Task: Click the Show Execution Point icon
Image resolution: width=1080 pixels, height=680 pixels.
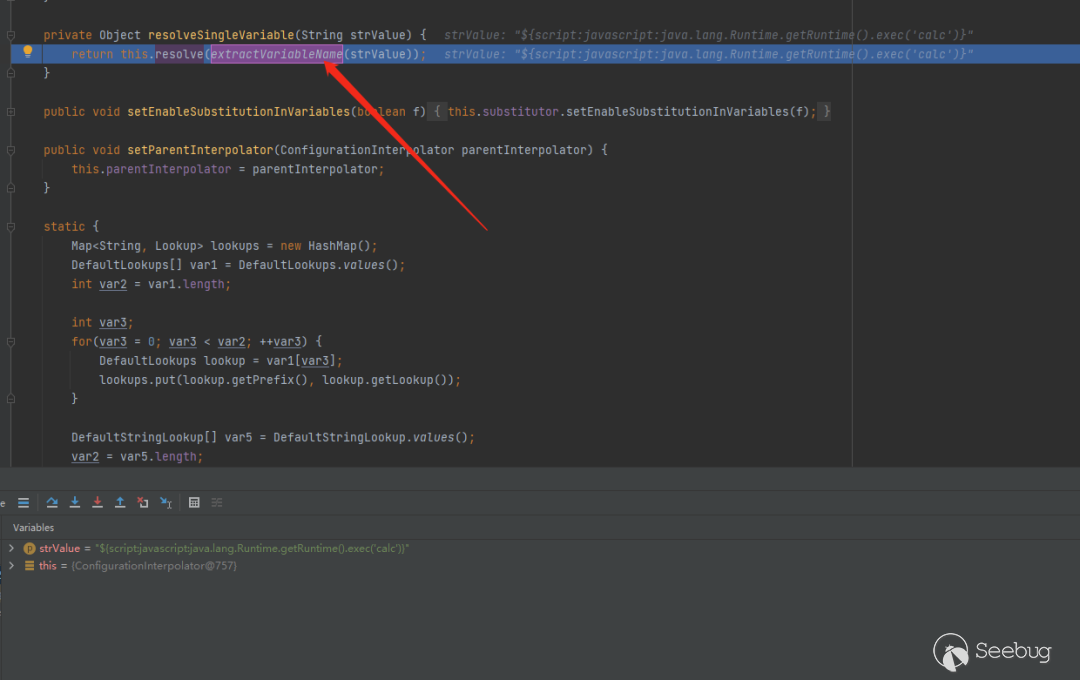Action: coord(23,503)
